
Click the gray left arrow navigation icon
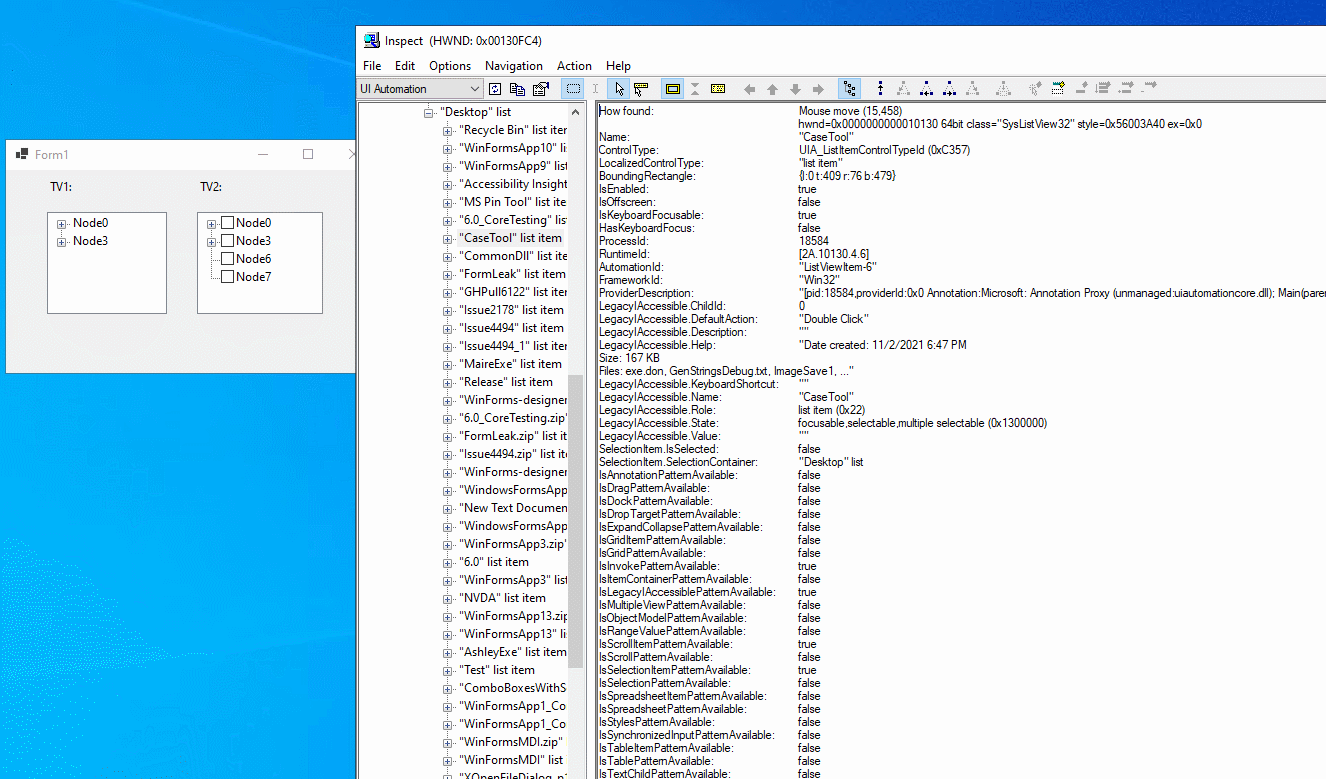[750, 89]
